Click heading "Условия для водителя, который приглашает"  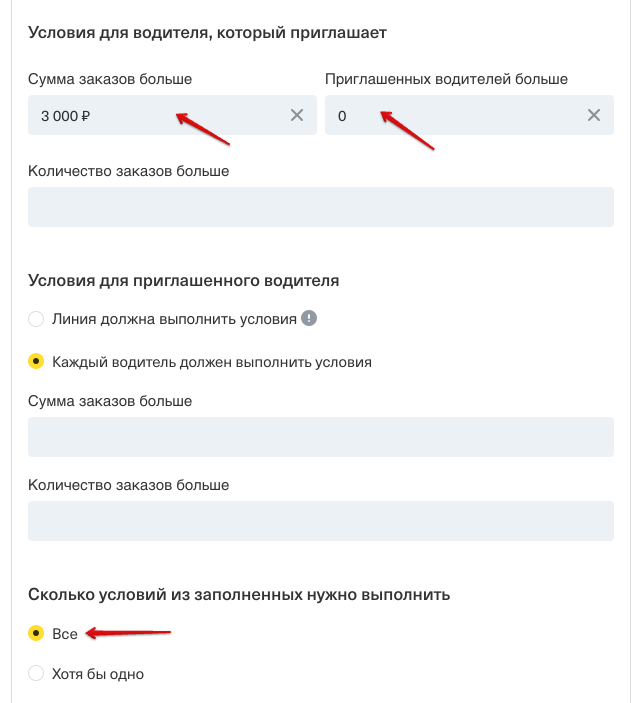coord(207,33)
